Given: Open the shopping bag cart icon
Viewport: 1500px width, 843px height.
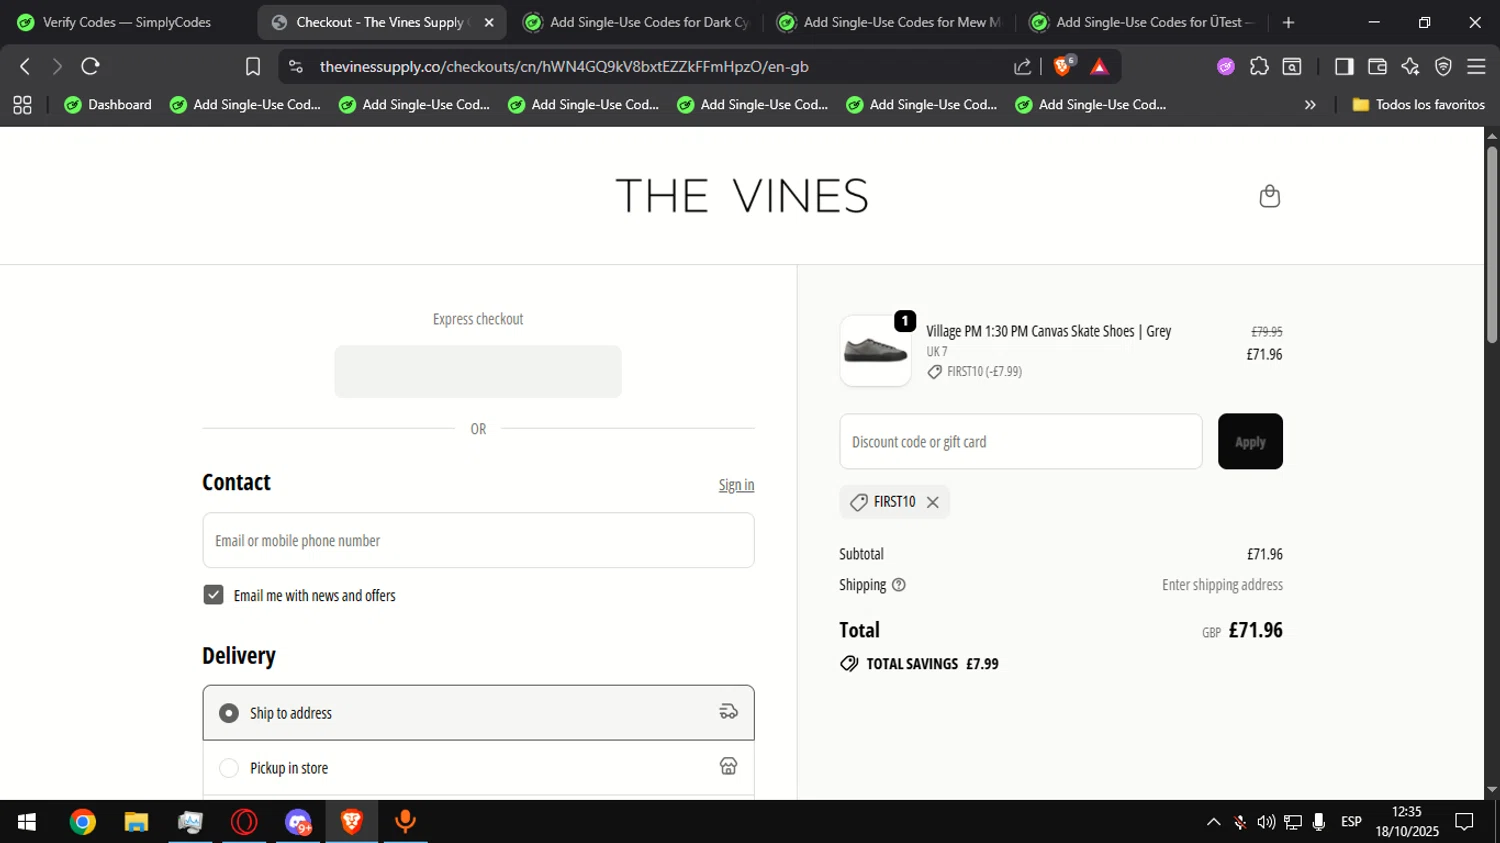Looking at the screenshot, I should [1269, 196].
